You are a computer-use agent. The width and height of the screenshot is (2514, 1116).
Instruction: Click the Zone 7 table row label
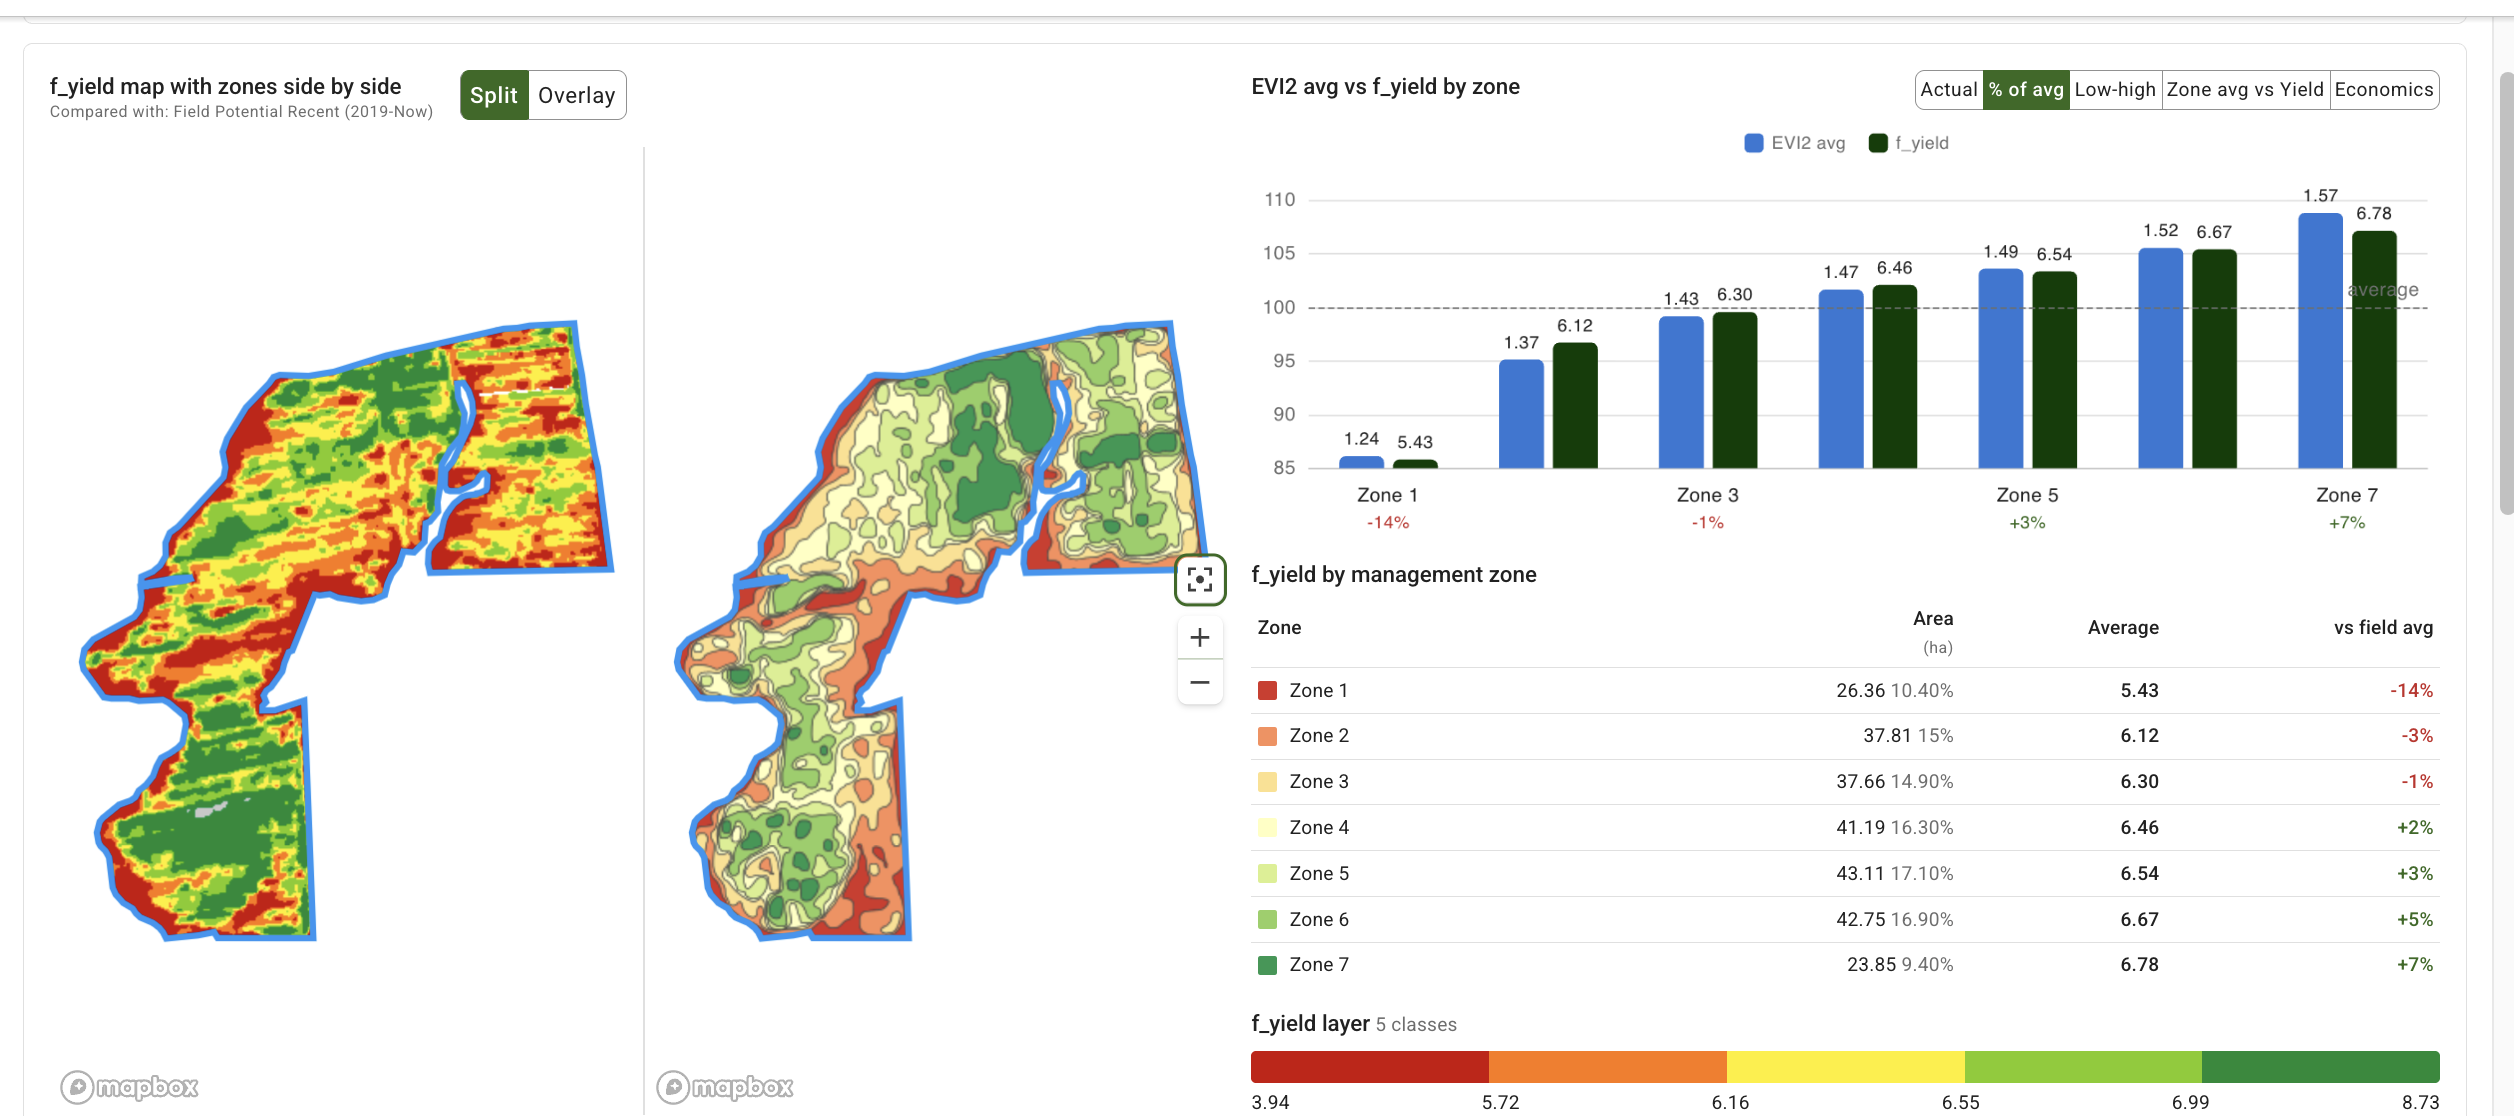tap(1319, 965)
